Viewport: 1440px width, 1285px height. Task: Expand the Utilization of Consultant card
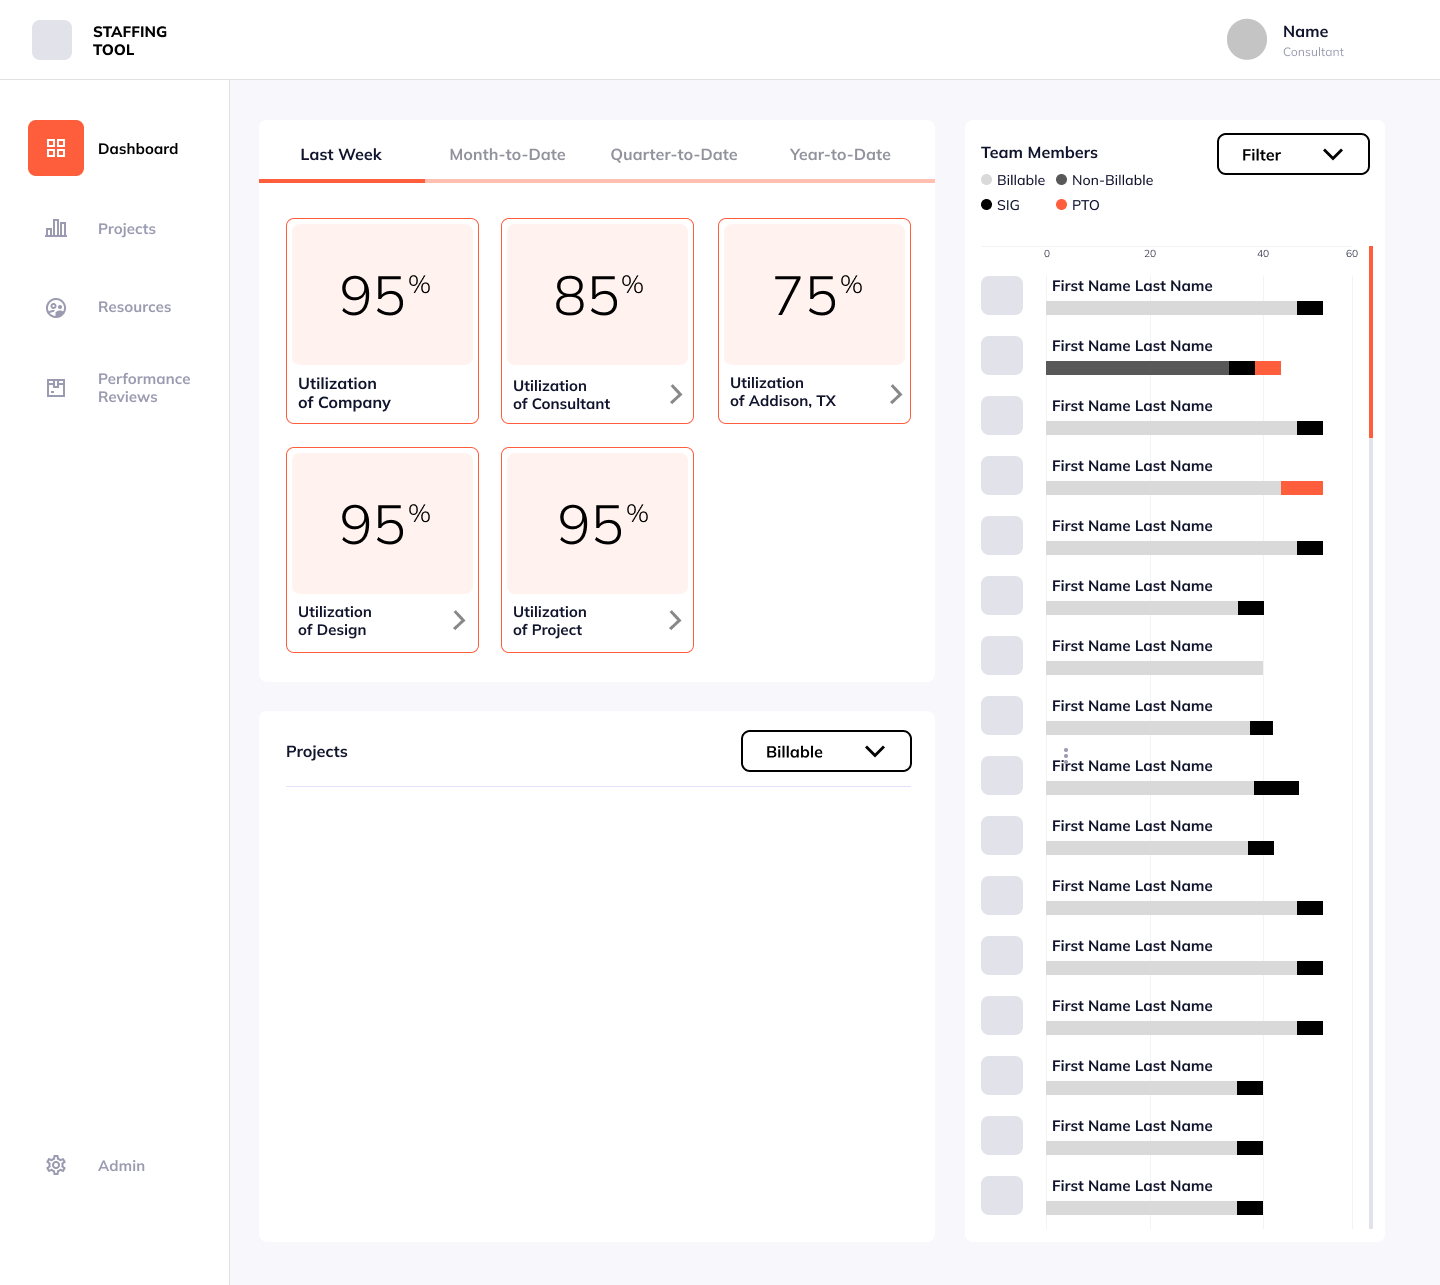677,394
